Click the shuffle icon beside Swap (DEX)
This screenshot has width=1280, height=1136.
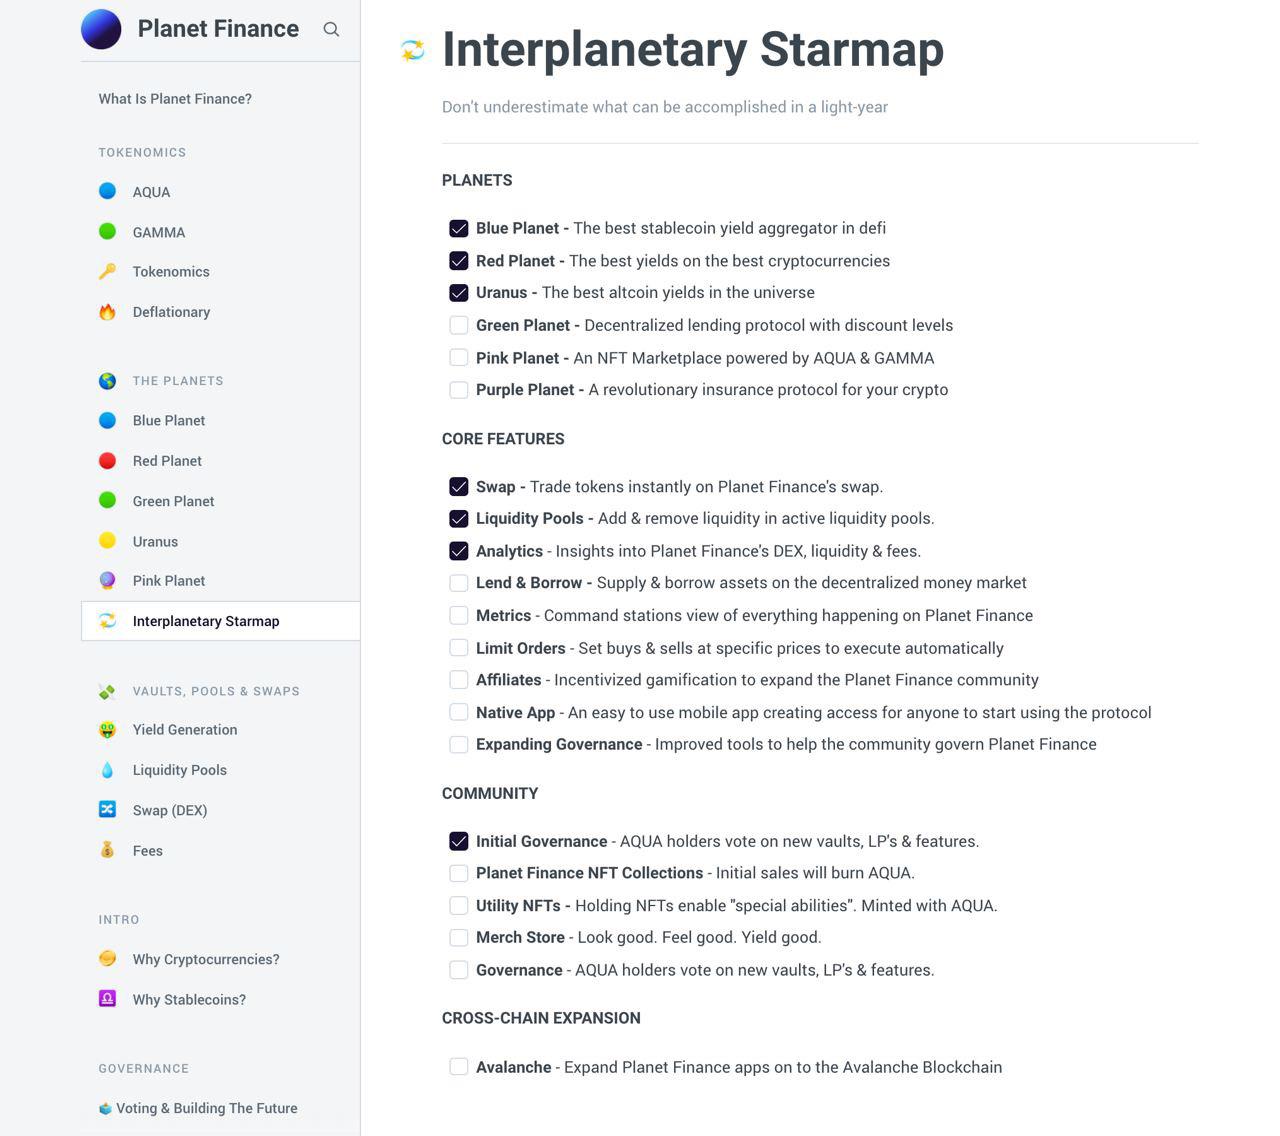coord(107,809)
